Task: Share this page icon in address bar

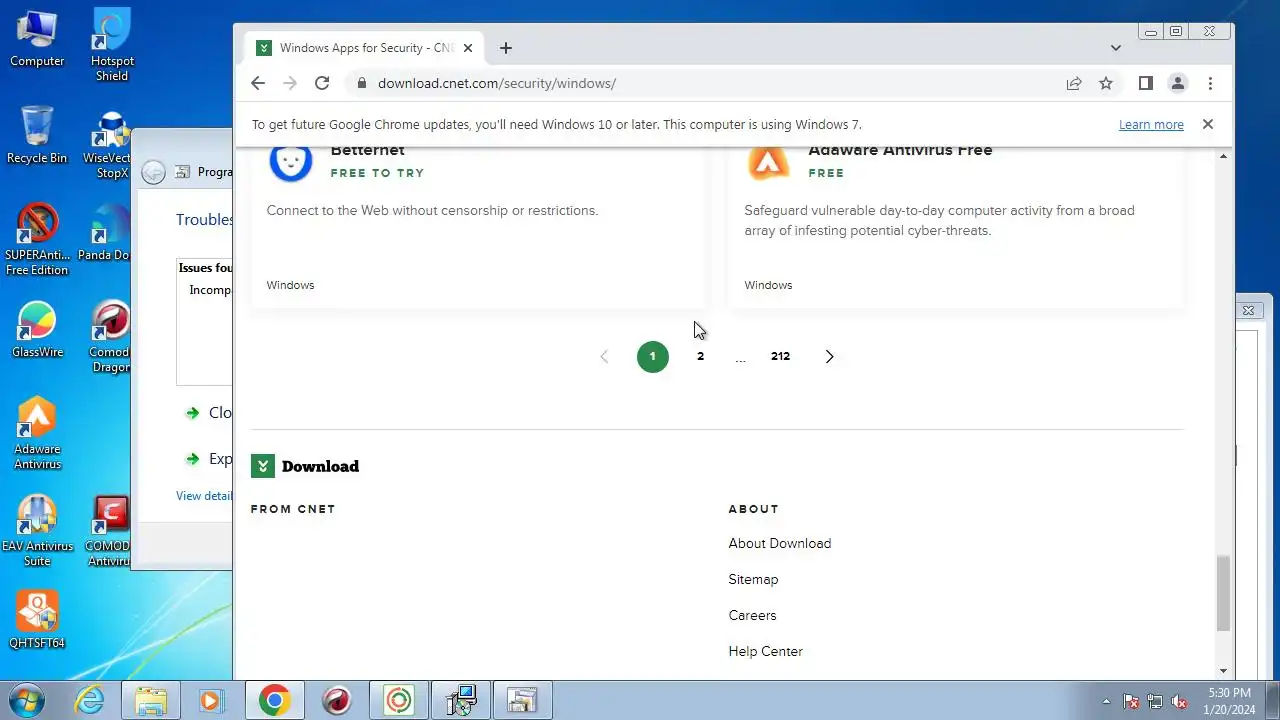Action: point(1074,83)
